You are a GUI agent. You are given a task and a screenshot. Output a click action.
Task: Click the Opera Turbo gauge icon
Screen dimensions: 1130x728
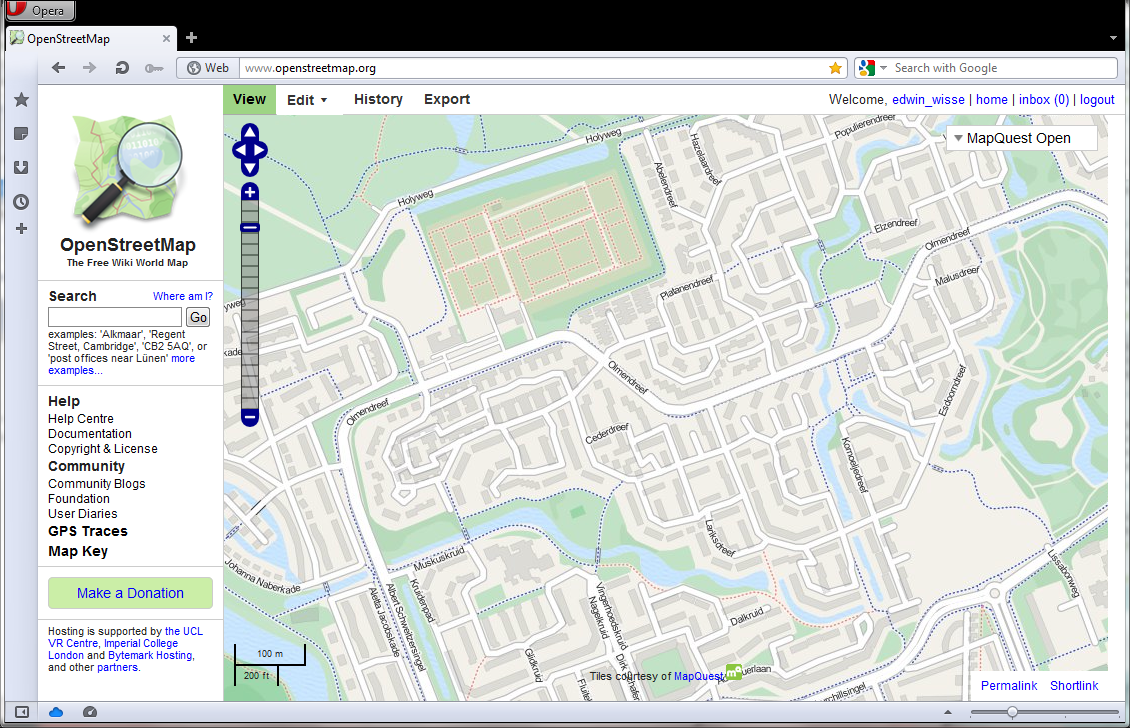point(90,712)
